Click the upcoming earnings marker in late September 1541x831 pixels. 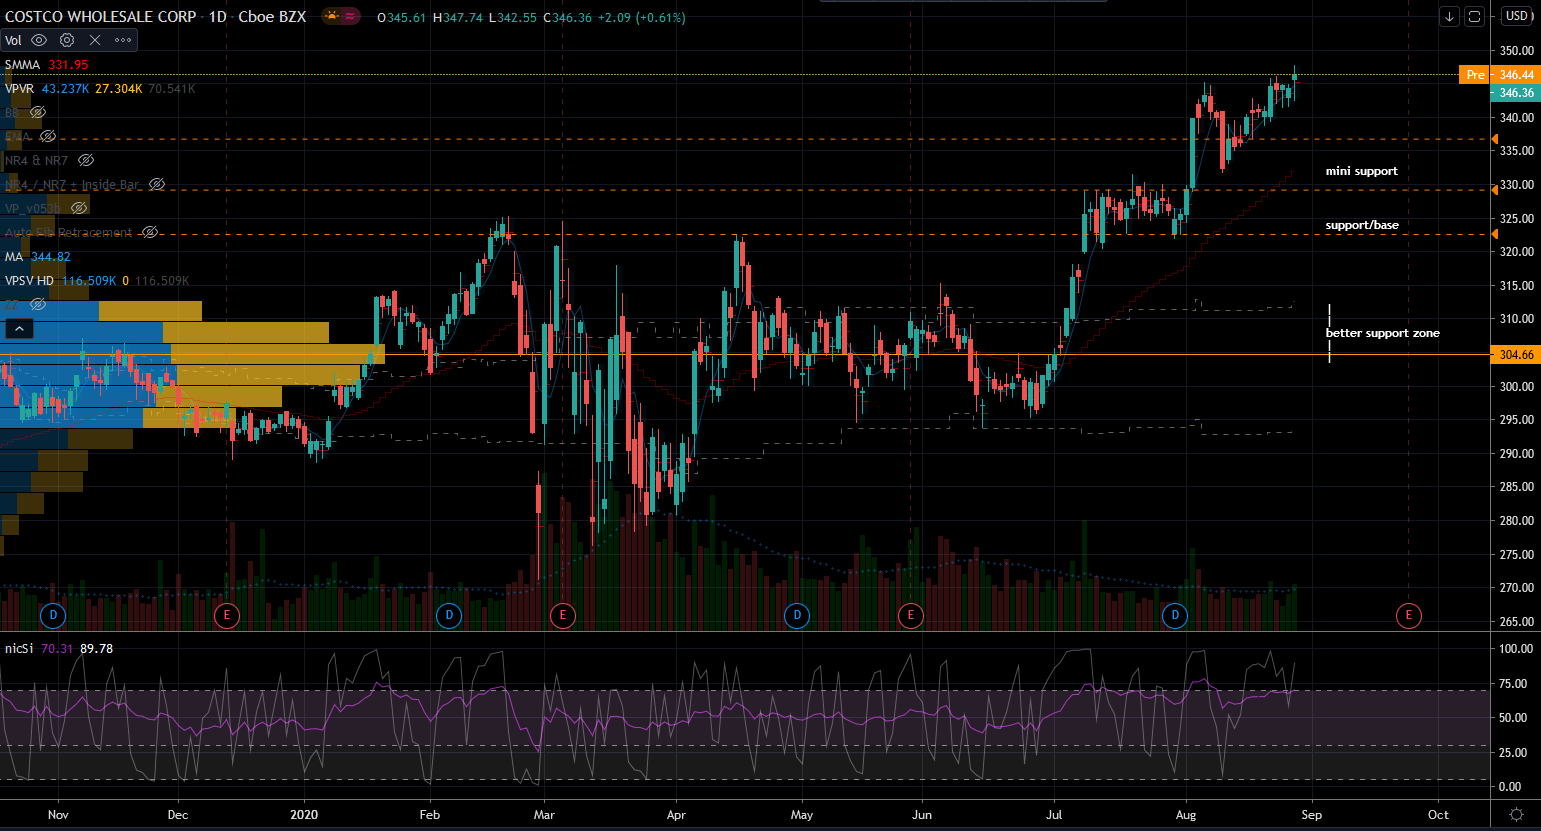tap(1409, 615)
